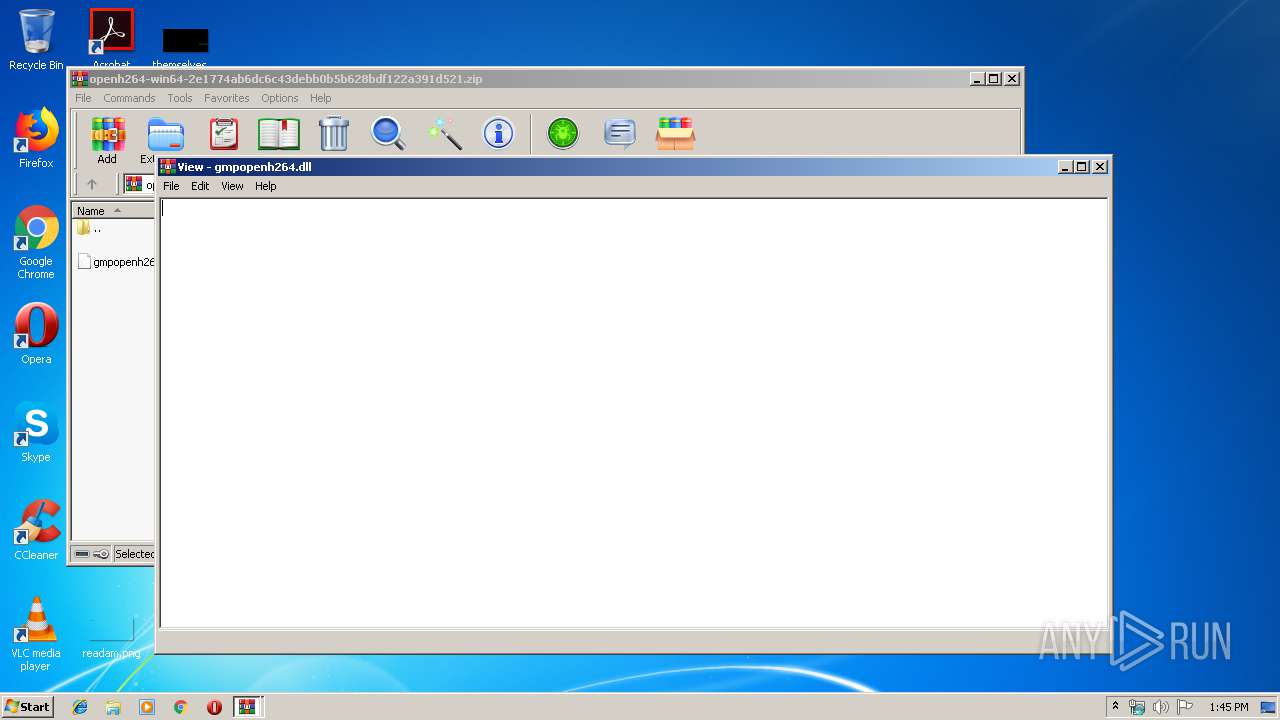Click the Wizard wand icon in WinRAR
Image resolution: width=1280 pixels, height=720 pixels.
tap(444, 134)
